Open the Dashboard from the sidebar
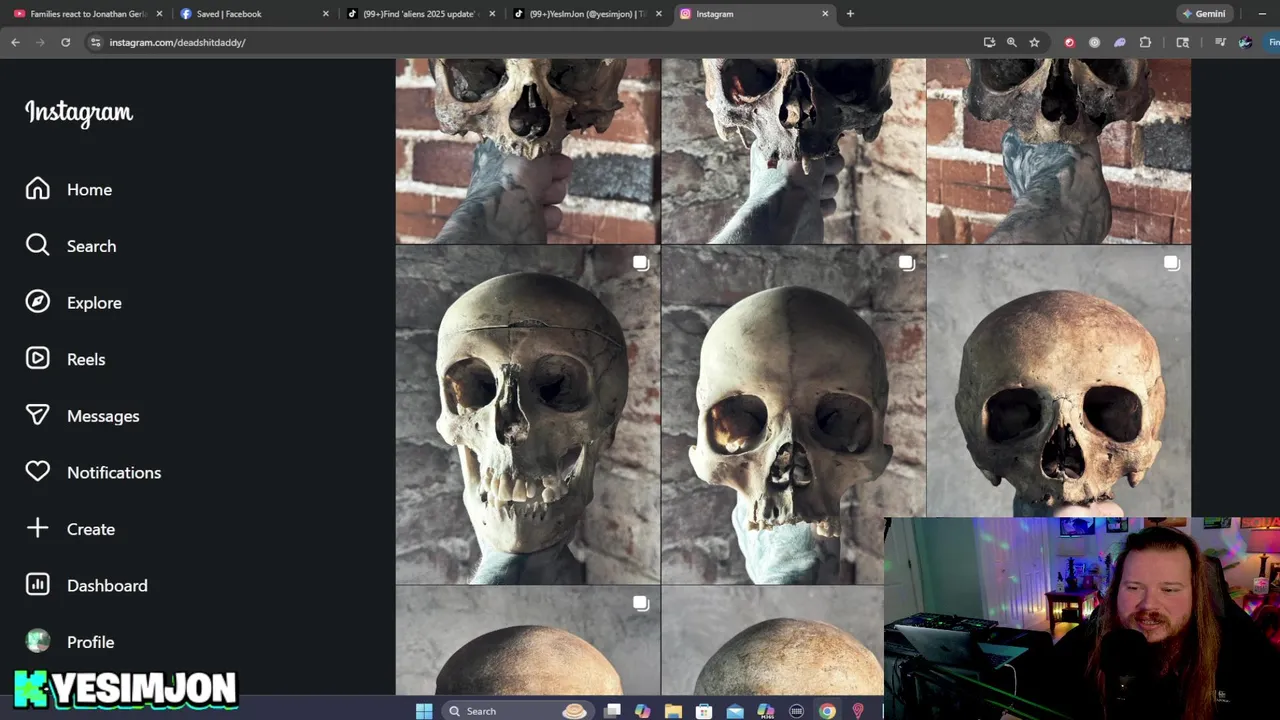Image resolution: width=1280 pixels, height=720 pixels. pos(86,585)
